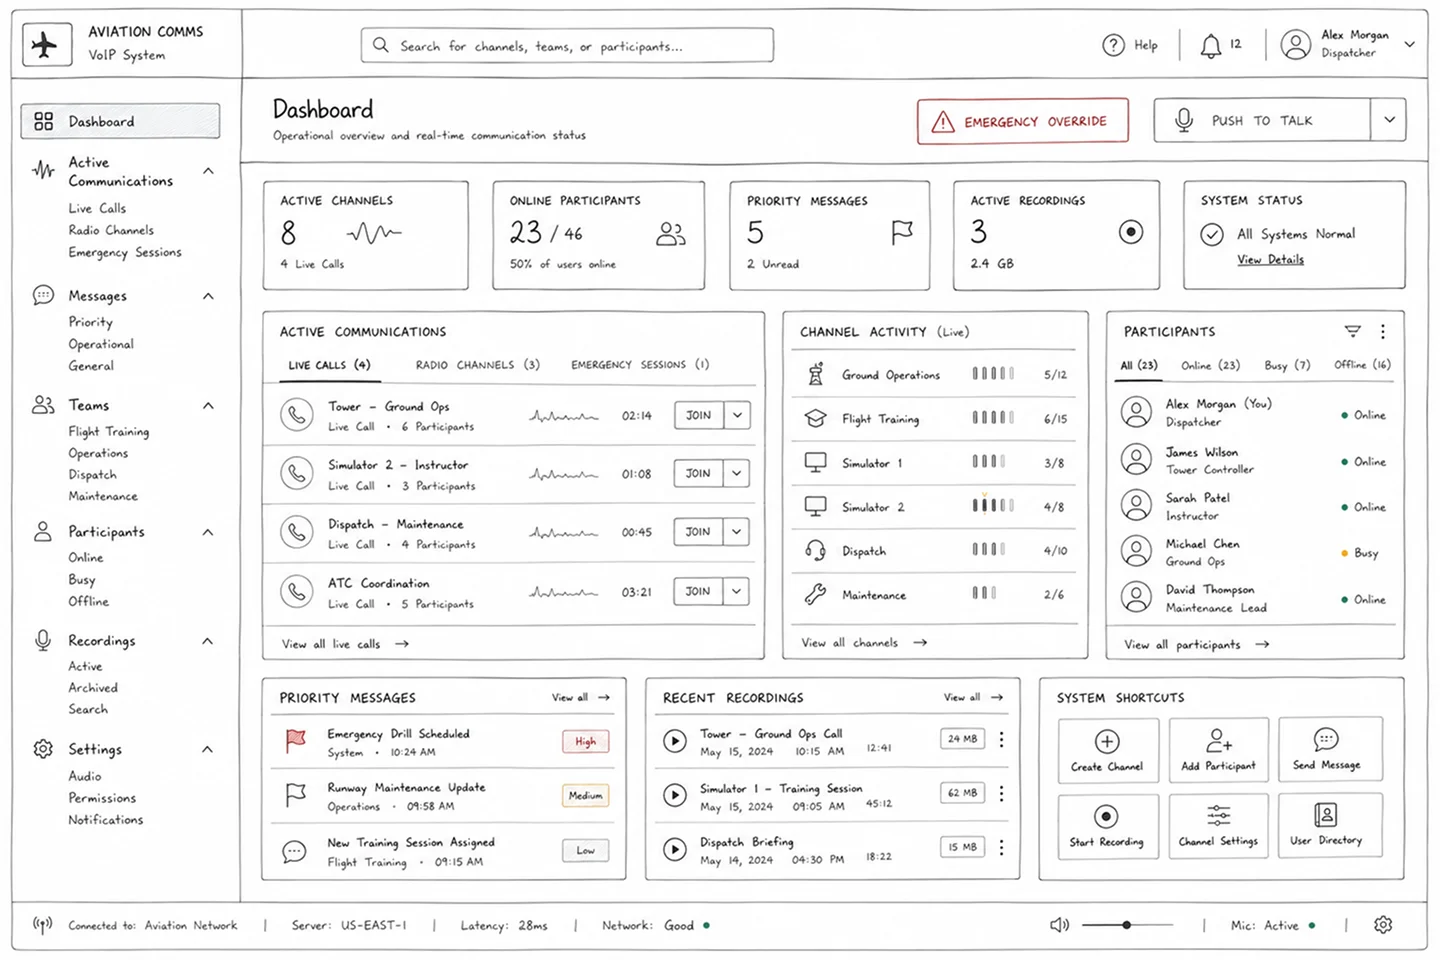The width and height of the screenshot is (1440, 960).
Task: Switch to the Radio Channels tab
Action: (477, 365)
